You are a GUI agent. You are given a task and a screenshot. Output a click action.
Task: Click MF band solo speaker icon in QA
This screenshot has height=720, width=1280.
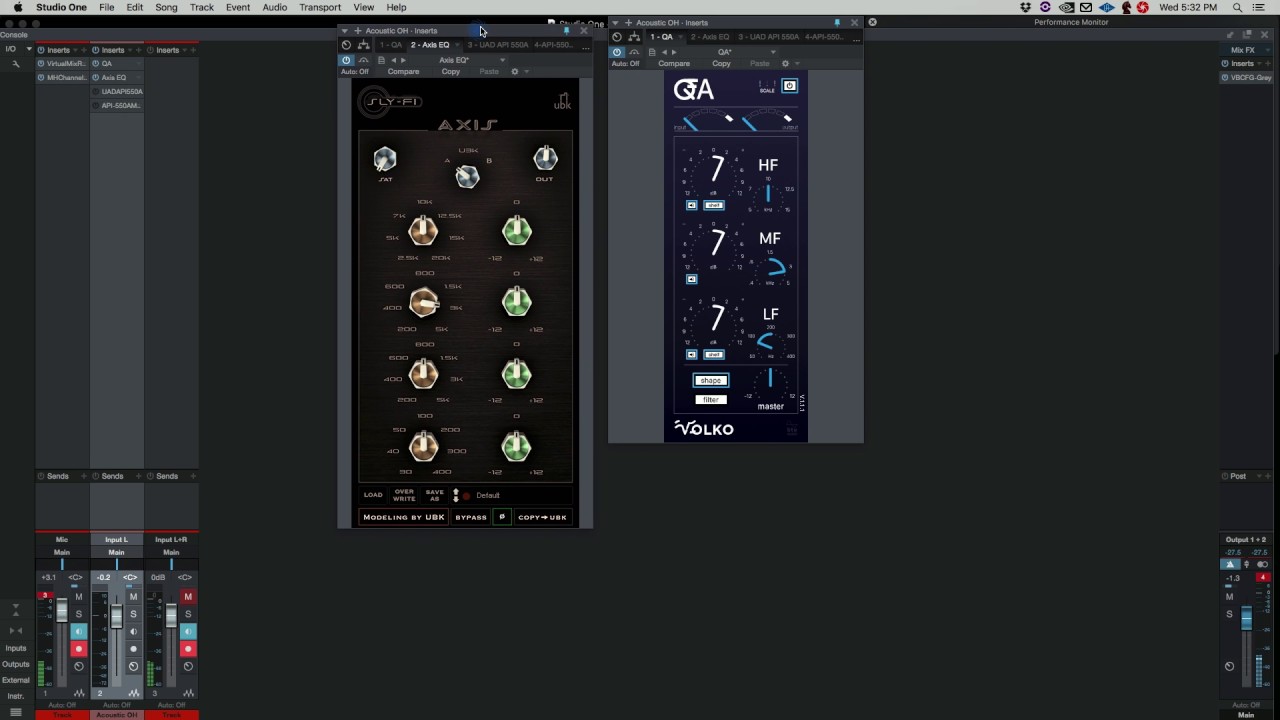[691, 279]
